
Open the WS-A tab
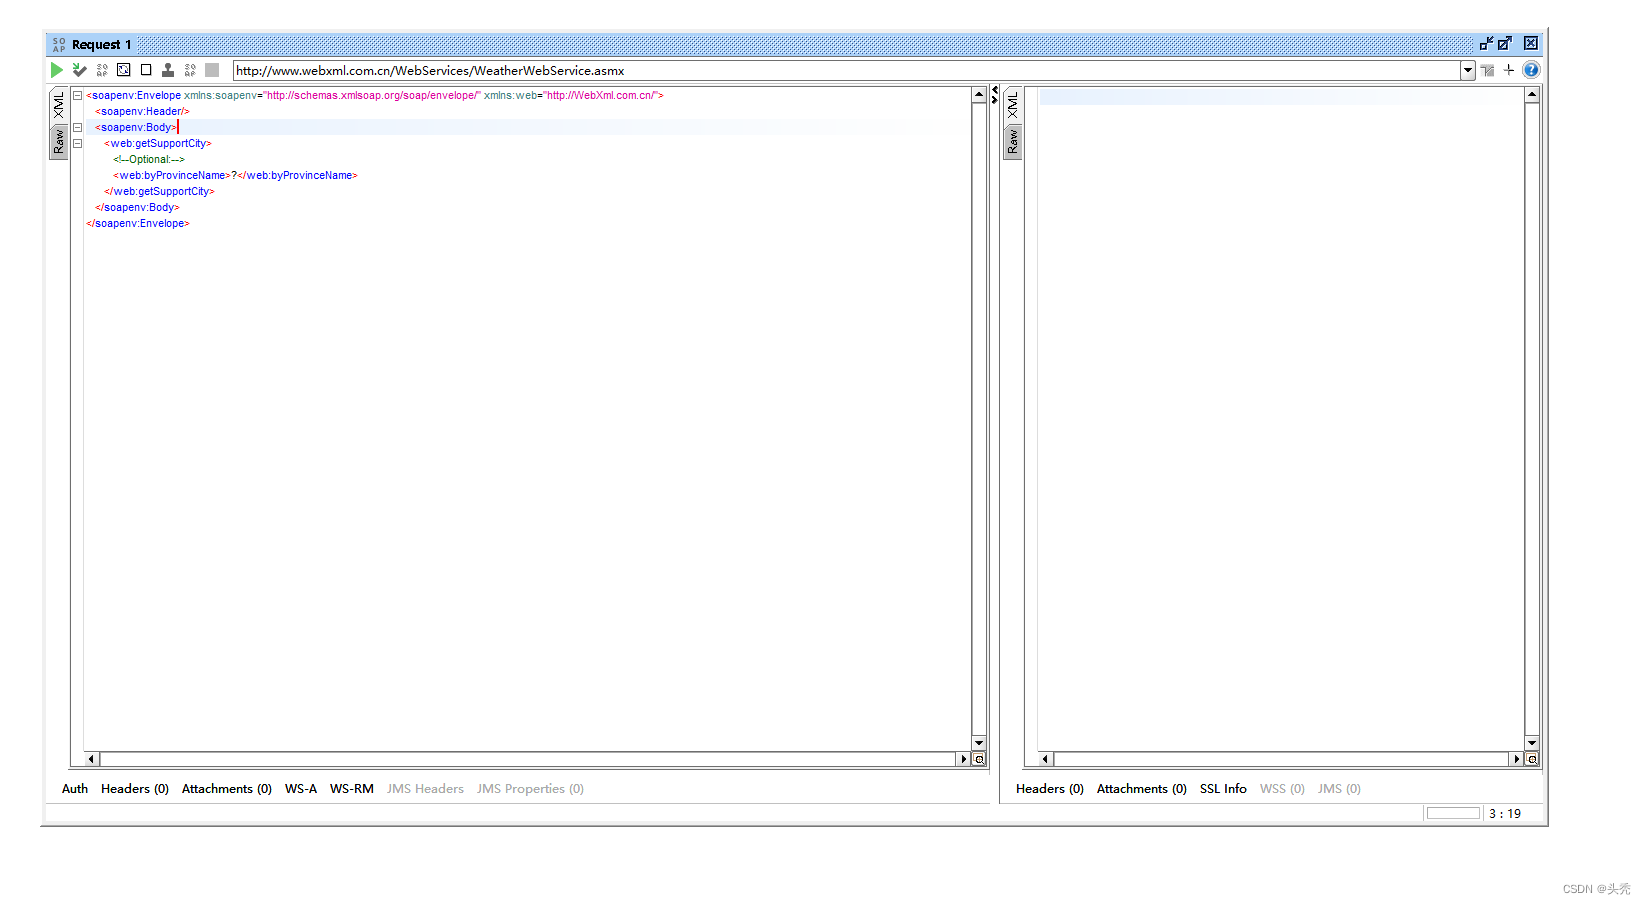tap(301, 789)
